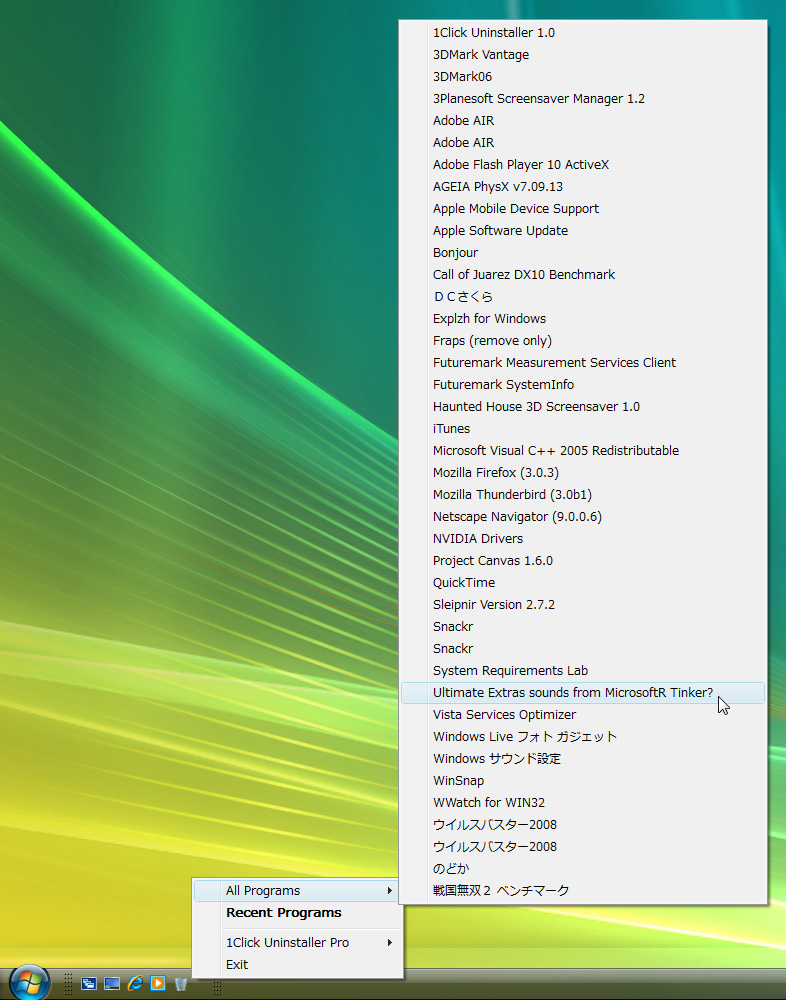Click Switch between windows taskbar icon
The height and width of the screenshot is (1000, 786).
pyautogui.click(x=89, y=984)
